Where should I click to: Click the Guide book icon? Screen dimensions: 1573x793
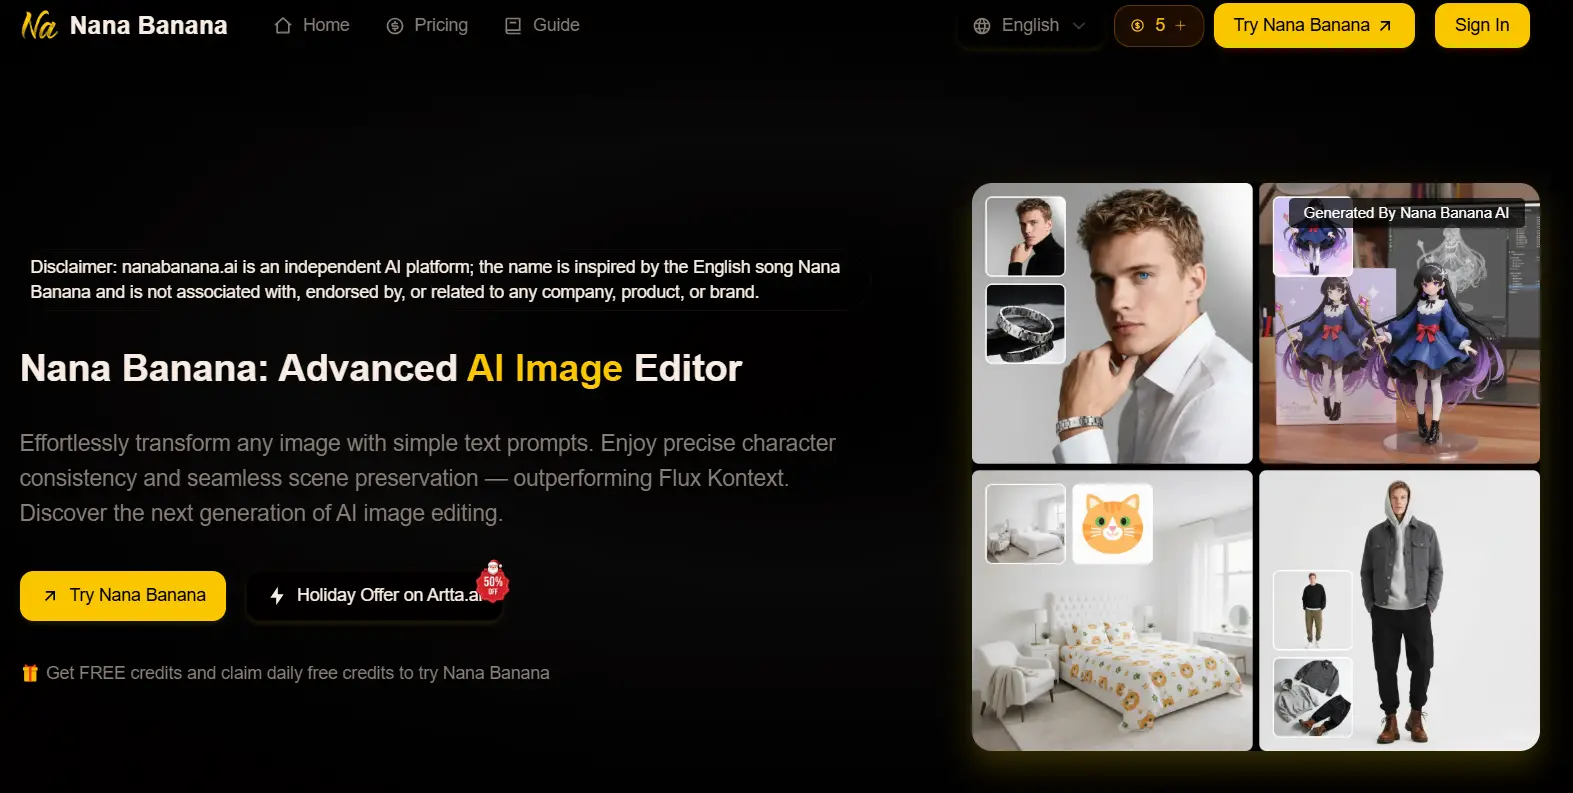513,26
